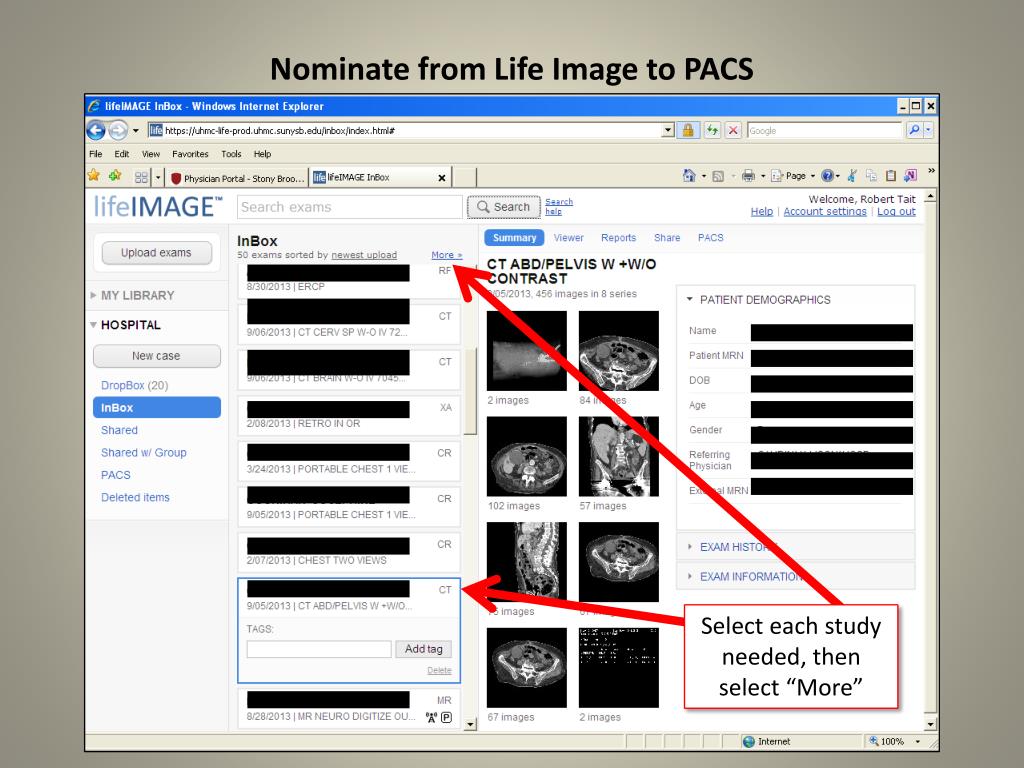Open the Share tab

click(x=667, y=238)
